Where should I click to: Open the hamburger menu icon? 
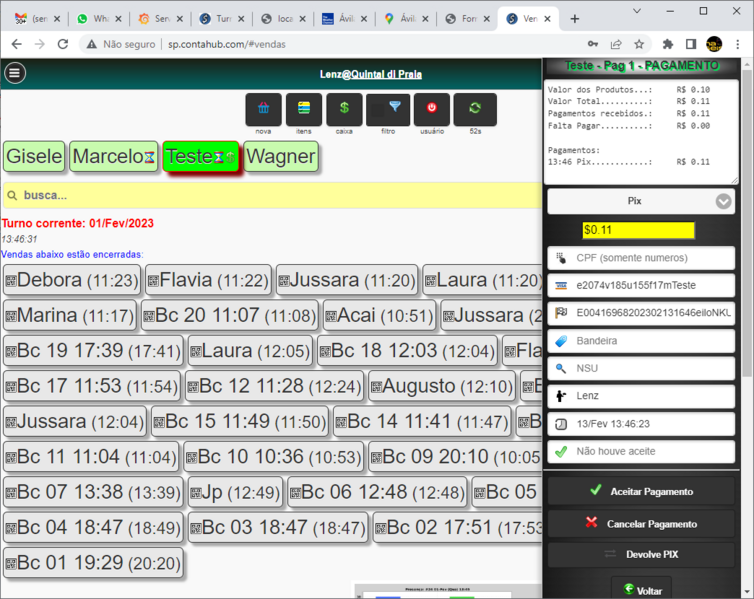(x=15, y=73)
